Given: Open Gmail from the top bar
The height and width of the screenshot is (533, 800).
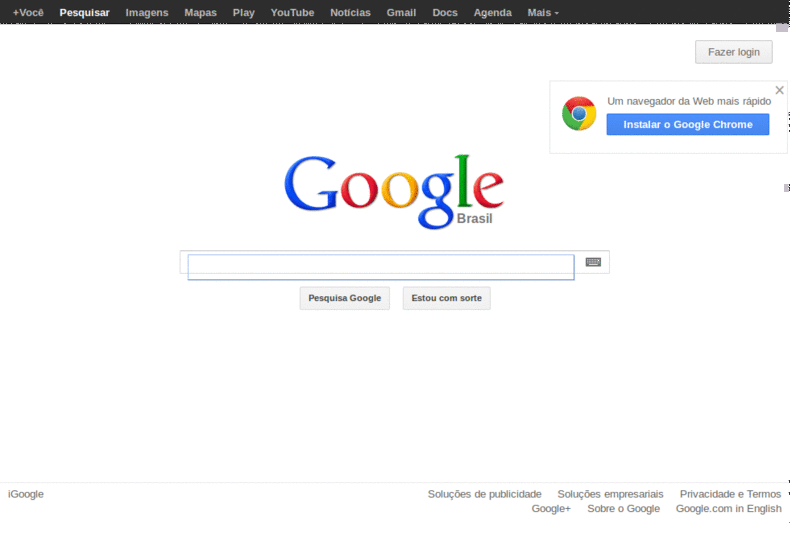Looking at the screenshot, I should pyautogui.click(x=401, y=12).
